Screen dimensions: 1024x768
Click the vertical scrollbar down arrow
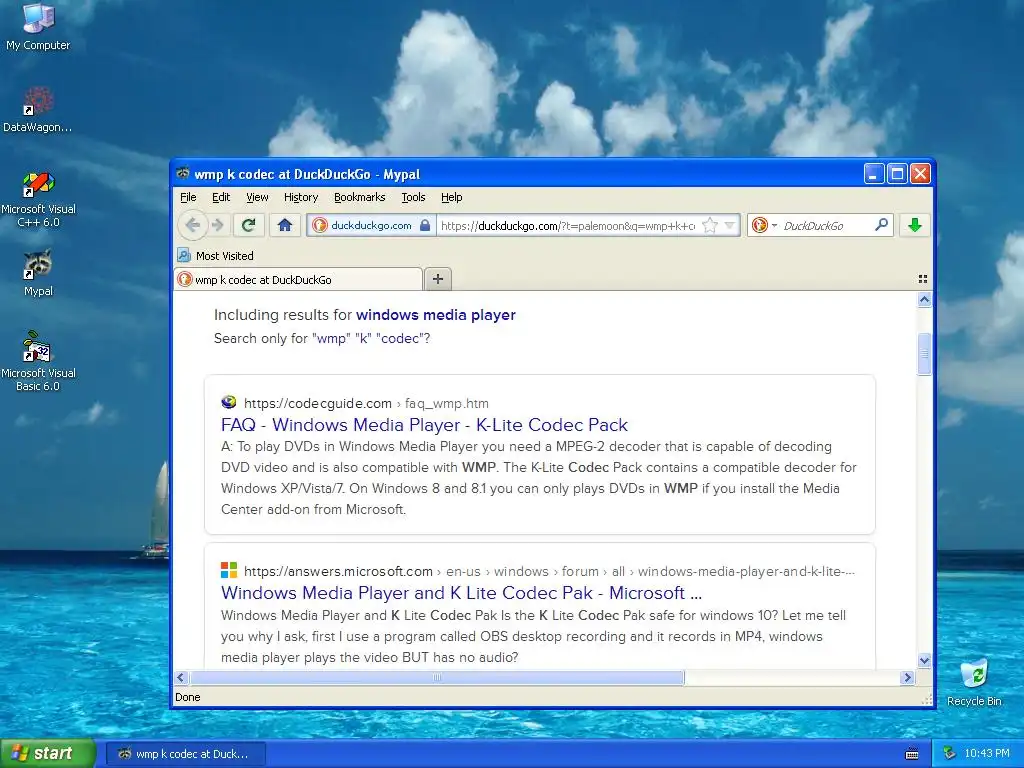click(924, 660)
